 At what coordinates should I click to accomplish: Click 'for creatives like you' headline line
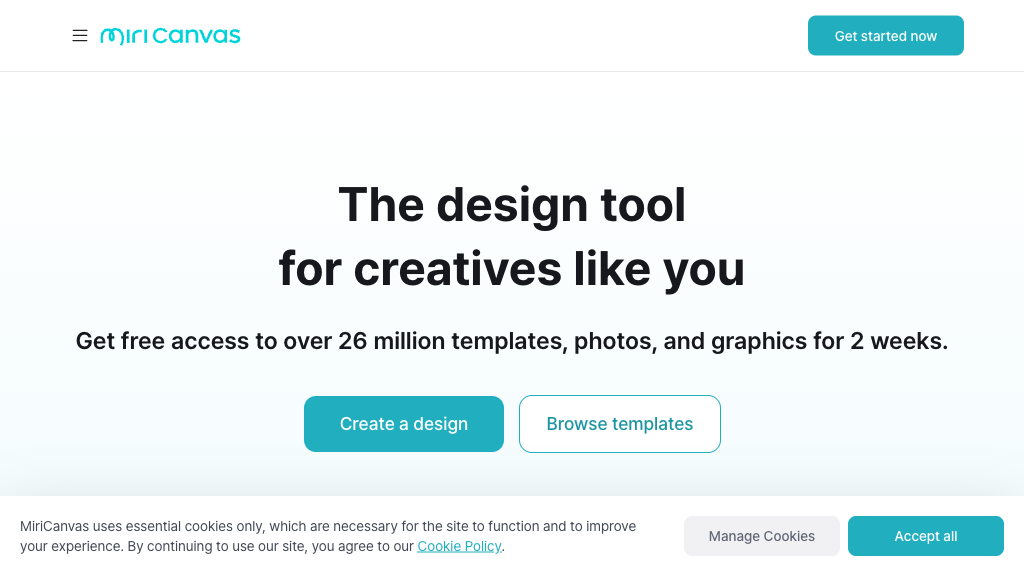coord(512,269)
